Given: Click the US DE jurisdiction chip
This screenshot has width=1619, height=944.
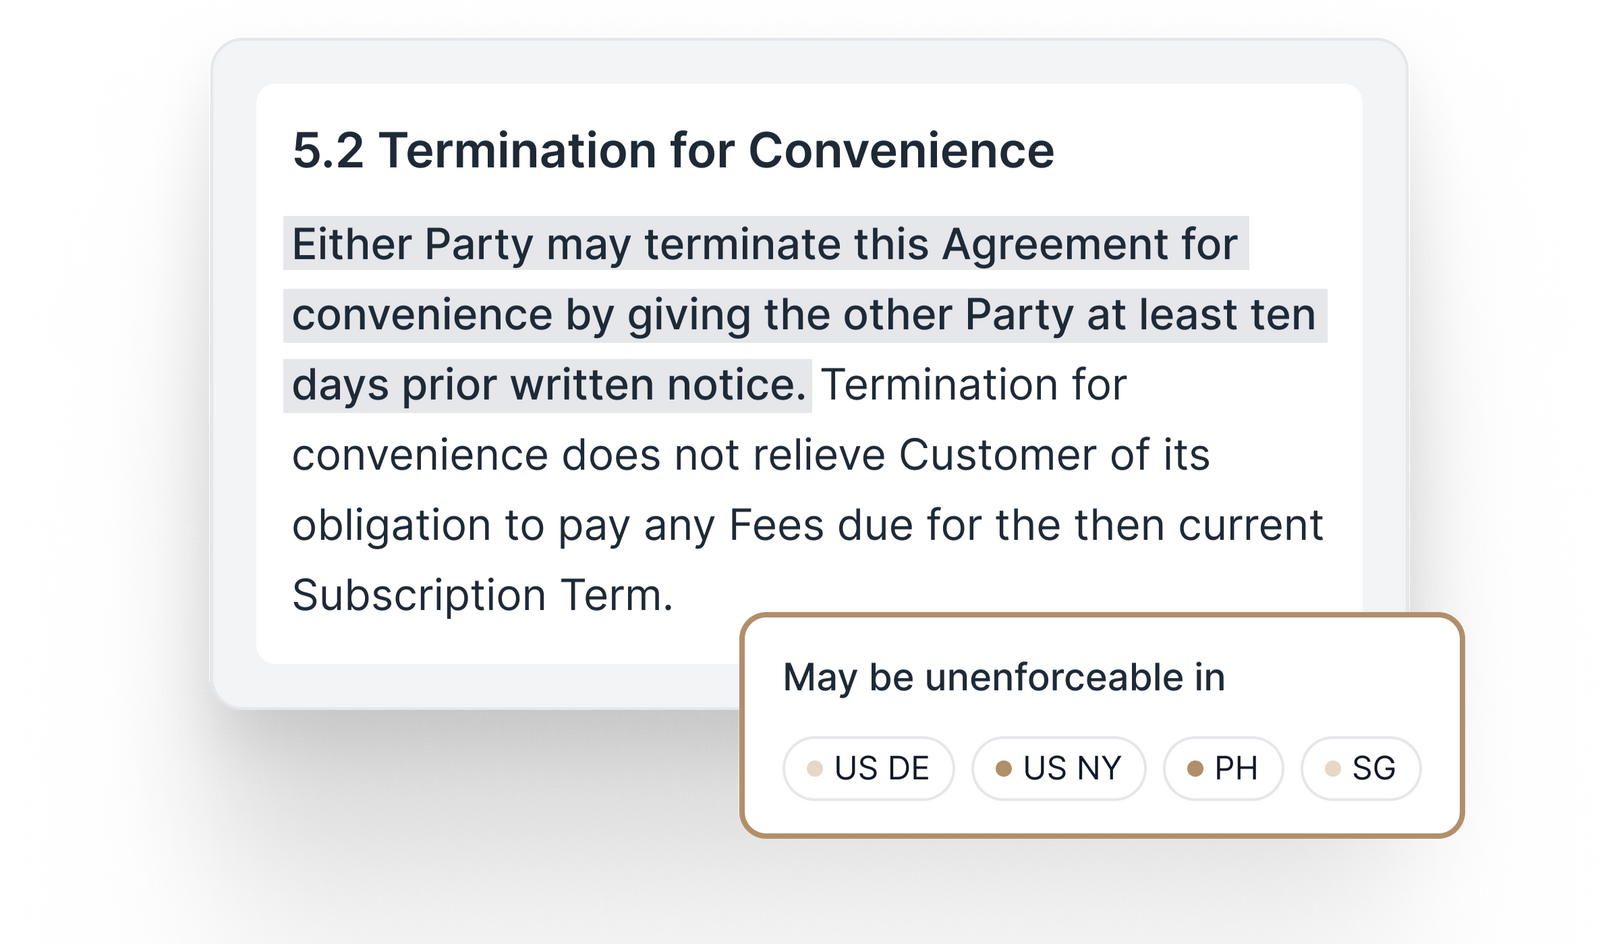Looking at the screenshot, I should 868,768.
